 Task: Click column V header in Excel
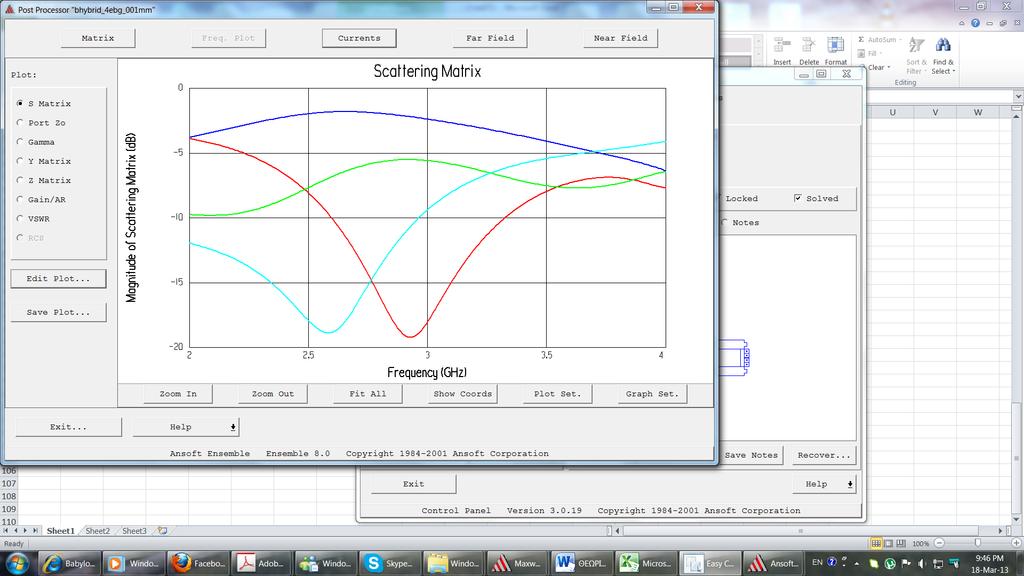tap(935, 112)
